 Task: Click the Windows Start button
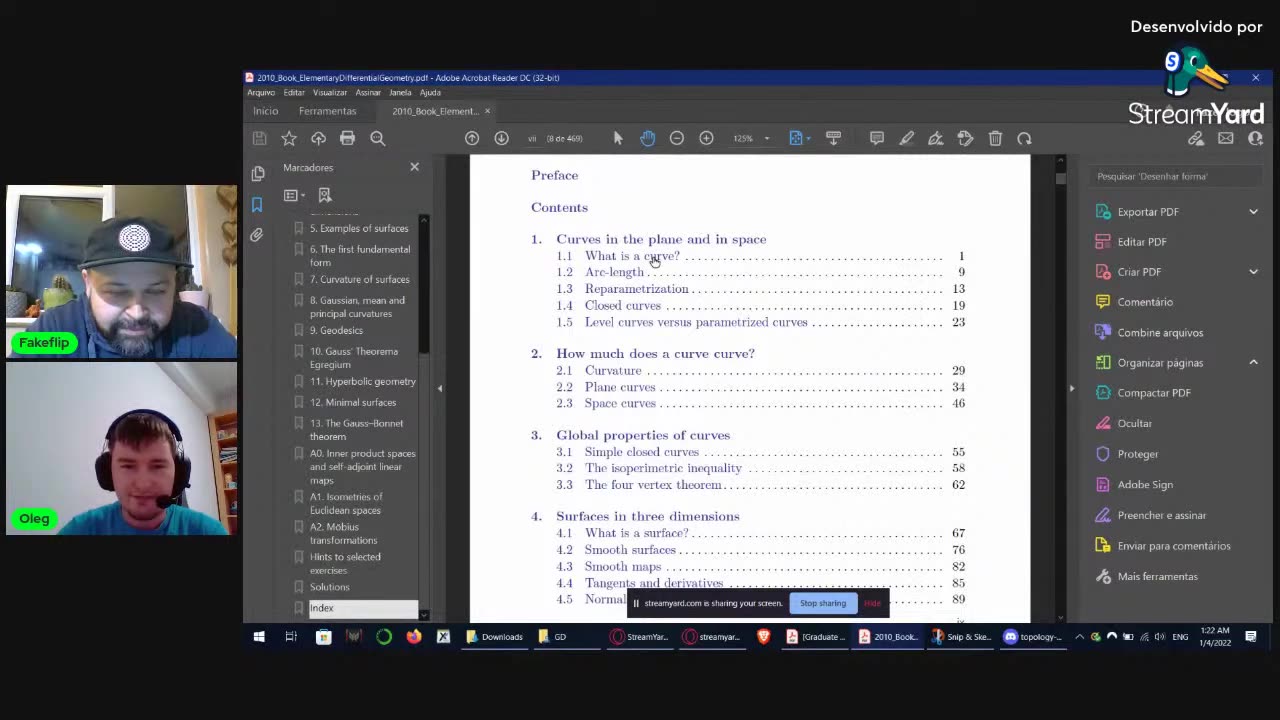259,637
